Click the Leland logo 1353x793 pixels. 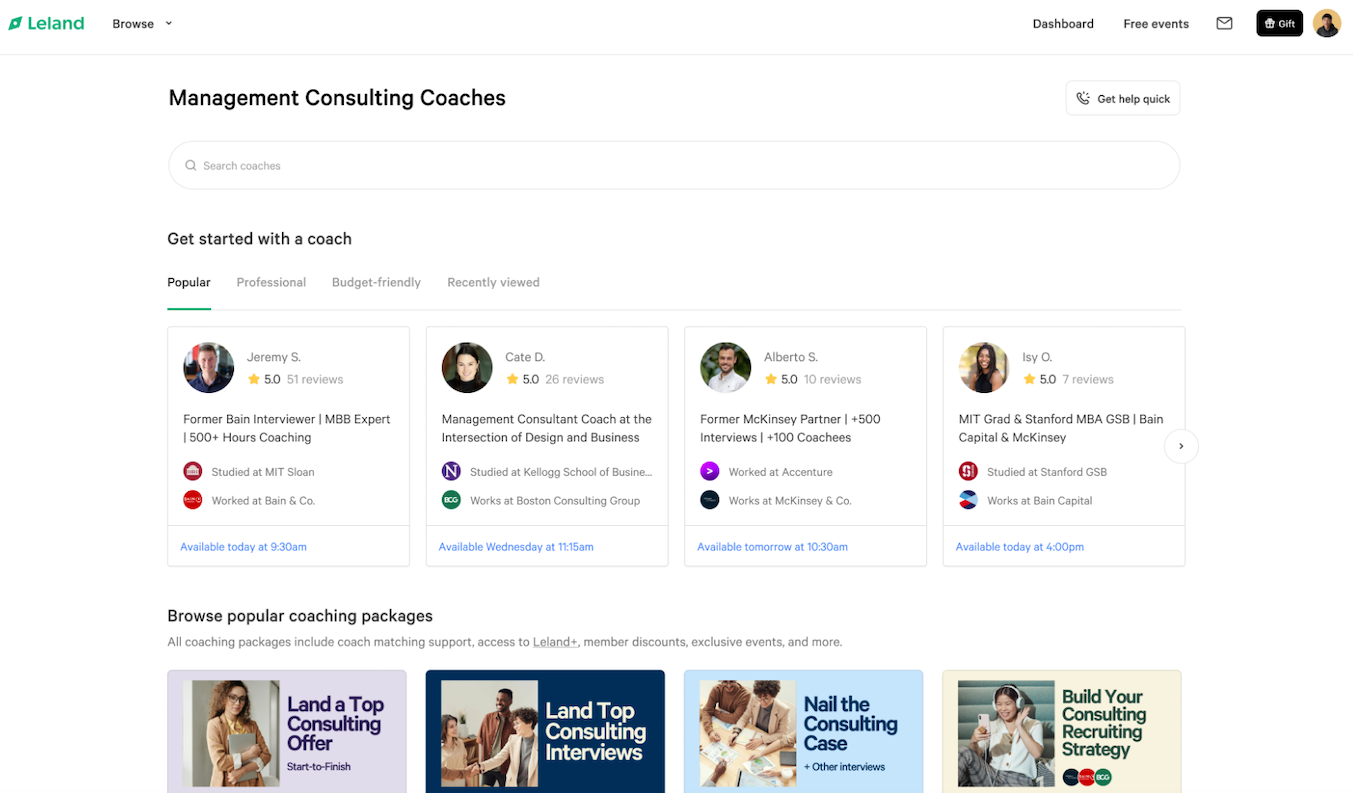[x=46, y=23]
